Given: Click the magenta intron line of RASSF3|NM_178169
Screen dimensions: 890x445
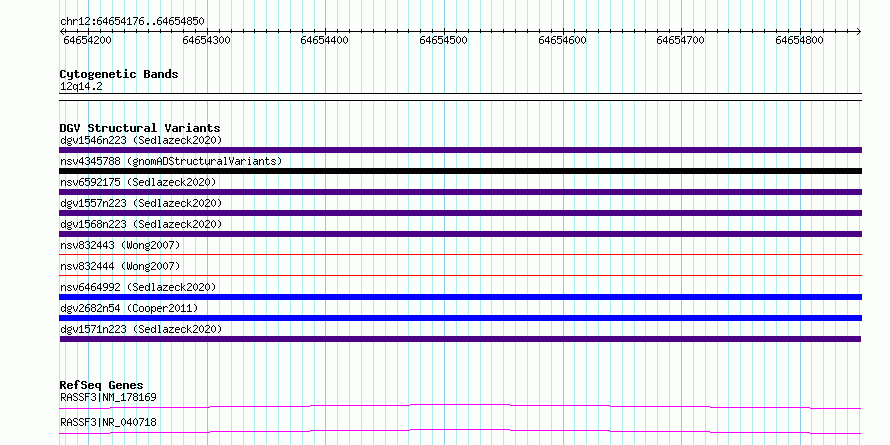Looking at the screenshot, I should click(460, 406).
